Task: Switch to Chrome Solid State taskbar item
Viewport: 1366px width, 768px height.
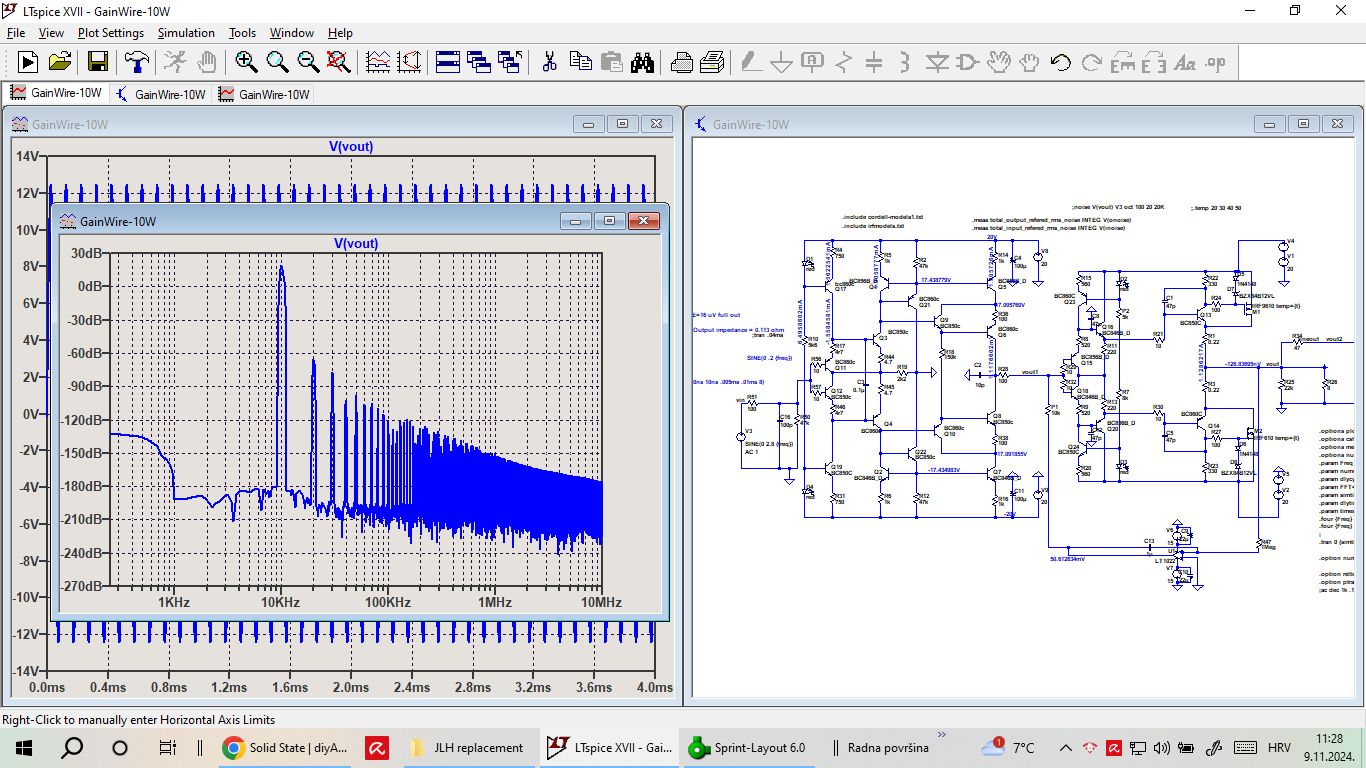Action: 286,747
